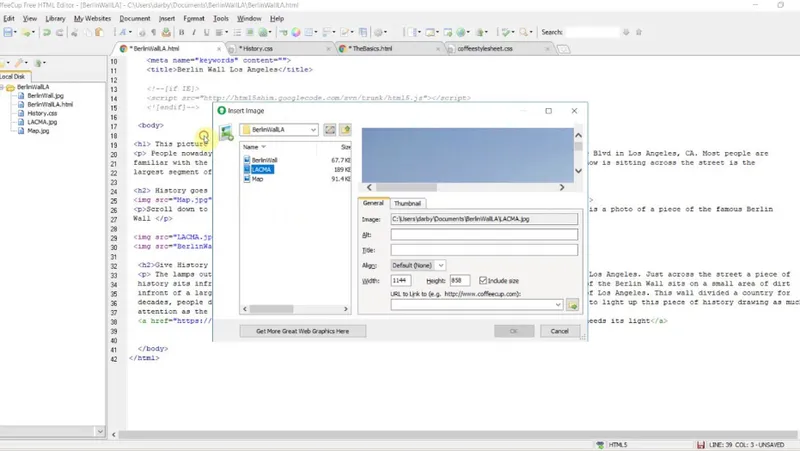Image resolution: width=800 pixels, height=451 pixels.
Task: Click Get More Great Web Graphics Here
Action: [x=303, y=331]
